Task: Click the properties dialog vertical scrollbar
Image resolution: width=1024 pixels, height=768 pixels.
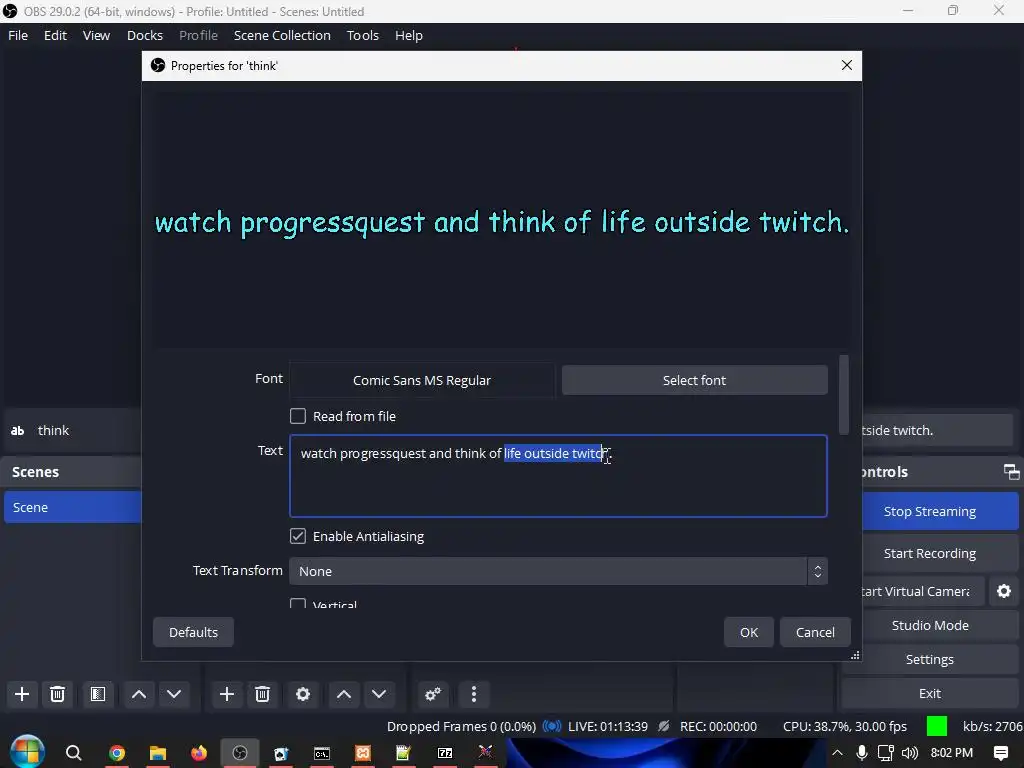Action: [x=844, y=394]
